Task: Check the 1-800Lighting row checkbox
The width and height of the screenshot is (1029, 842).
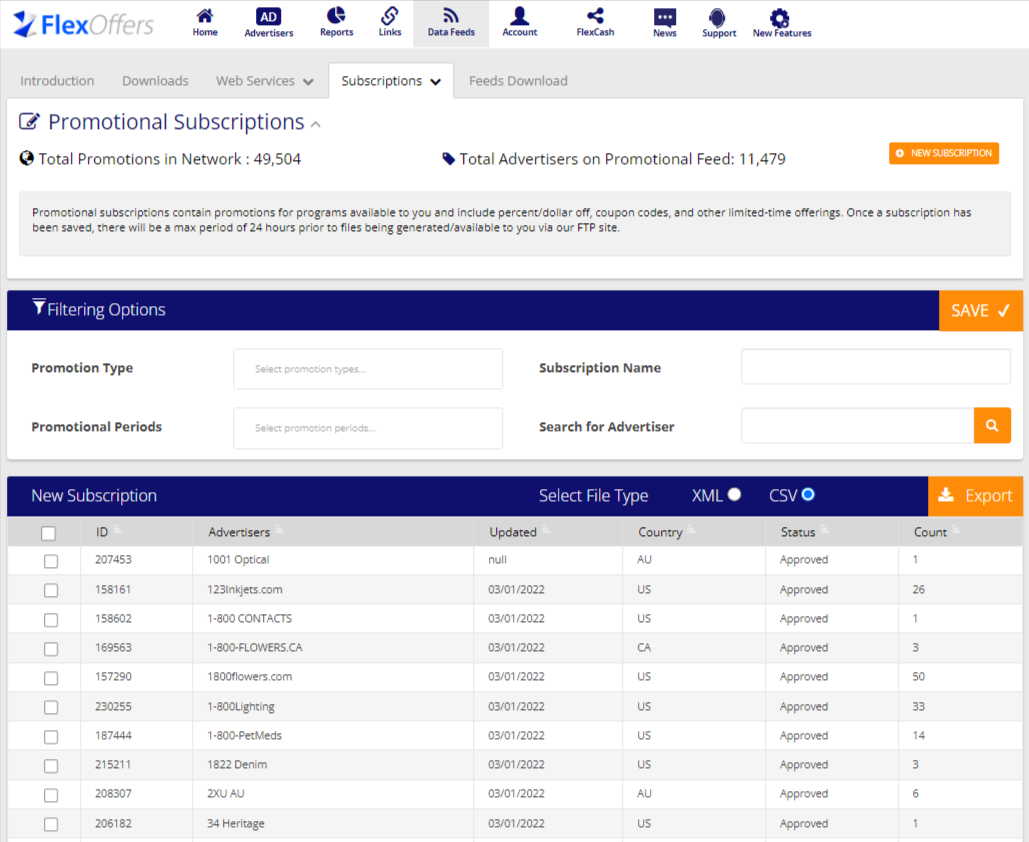Action: pyautogui.click(x=51, y=707)
